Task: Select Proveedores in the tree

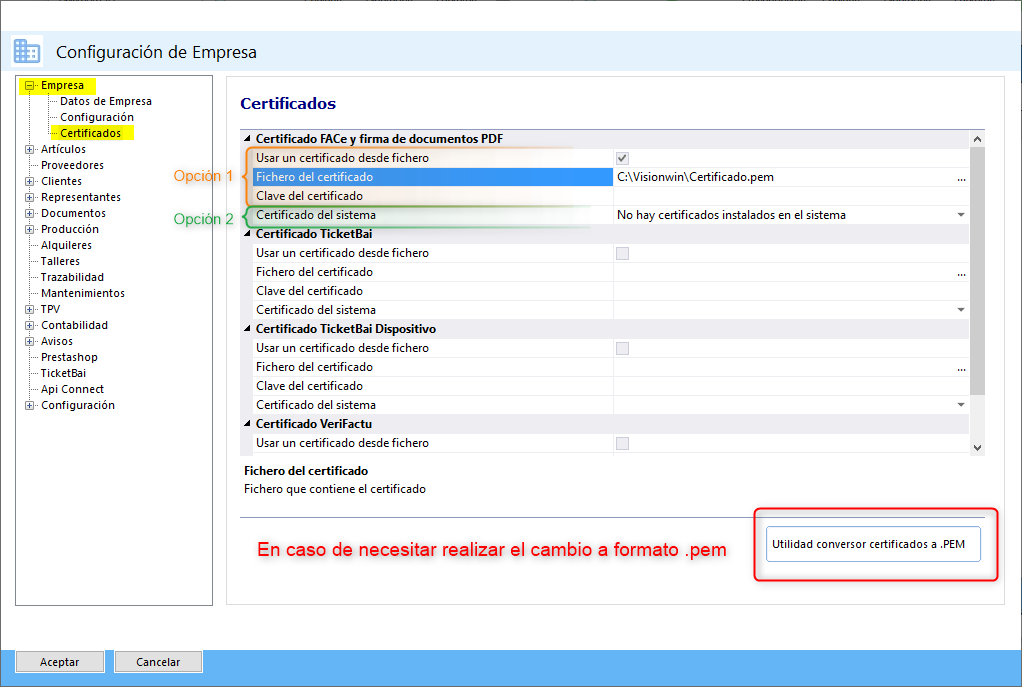Action: pos(72,165)
